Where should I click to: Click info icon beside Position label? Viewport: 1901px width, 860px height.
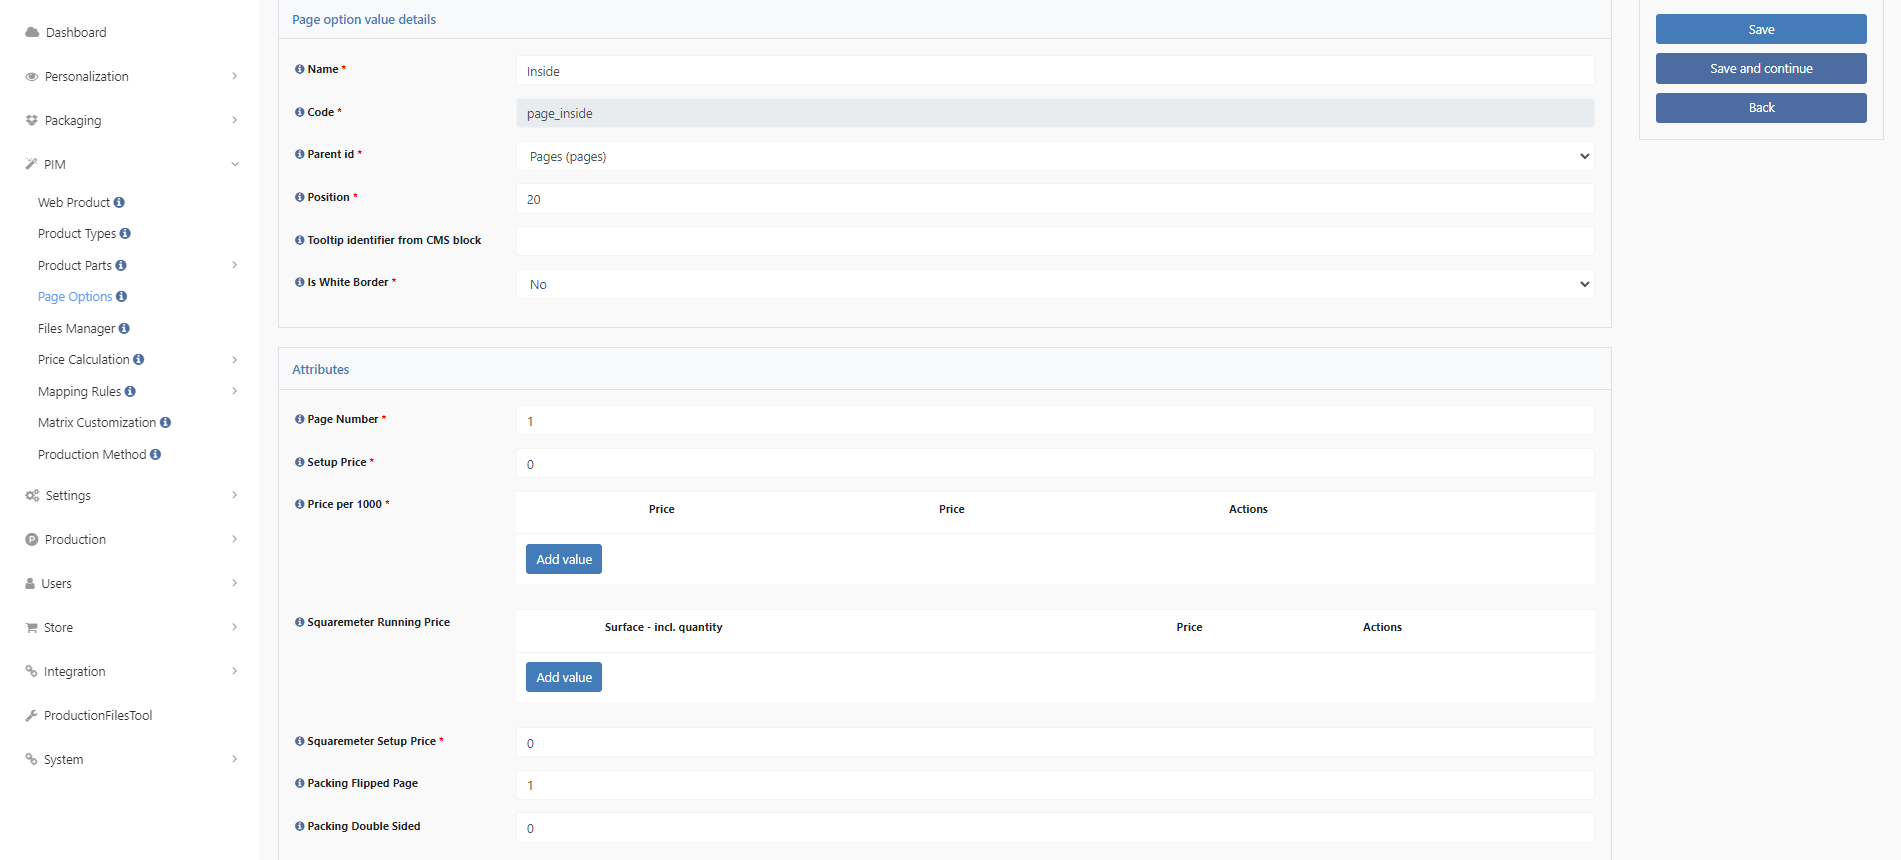point(299,197)
